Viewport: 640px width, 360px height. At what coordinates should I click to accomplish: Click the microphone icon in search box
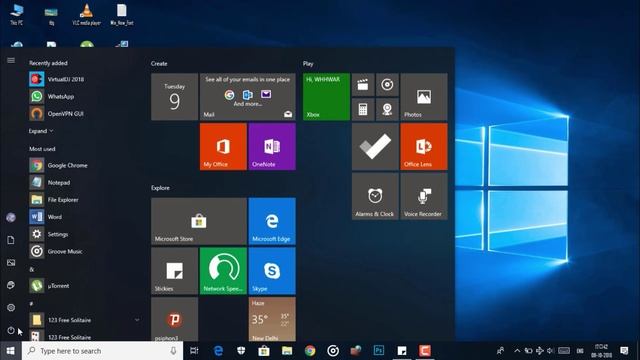(173, 351)
